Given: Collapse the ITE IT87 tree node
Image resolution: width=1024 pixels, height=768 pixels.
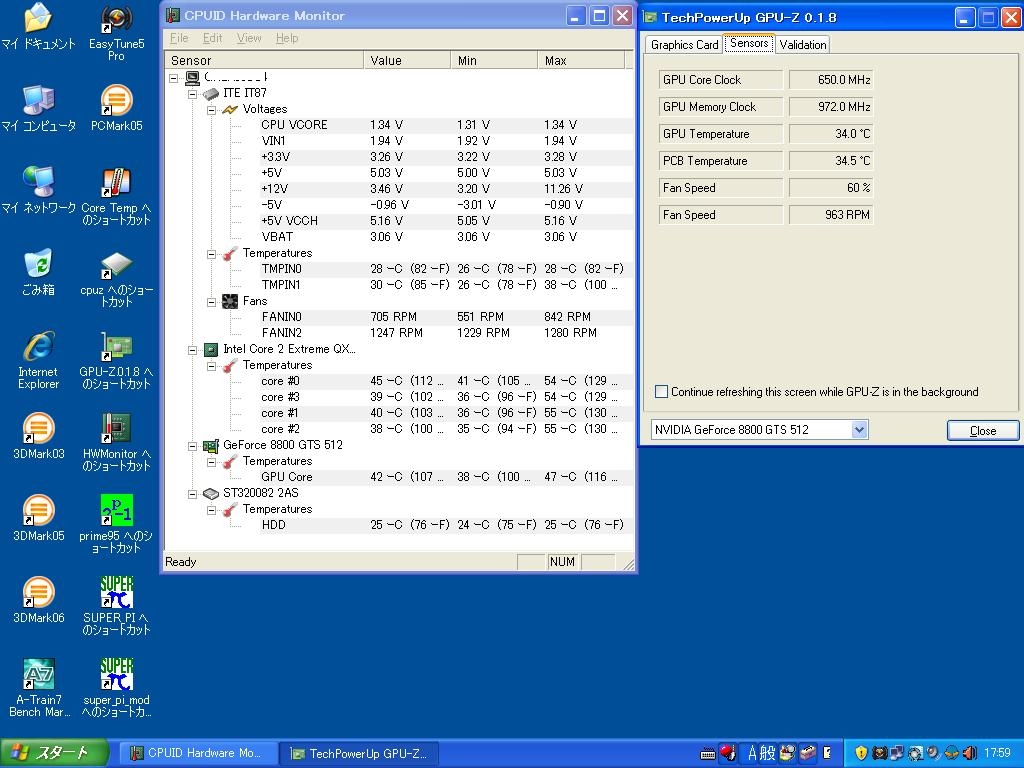Looking at the screenshot, I should pos(193,94).
